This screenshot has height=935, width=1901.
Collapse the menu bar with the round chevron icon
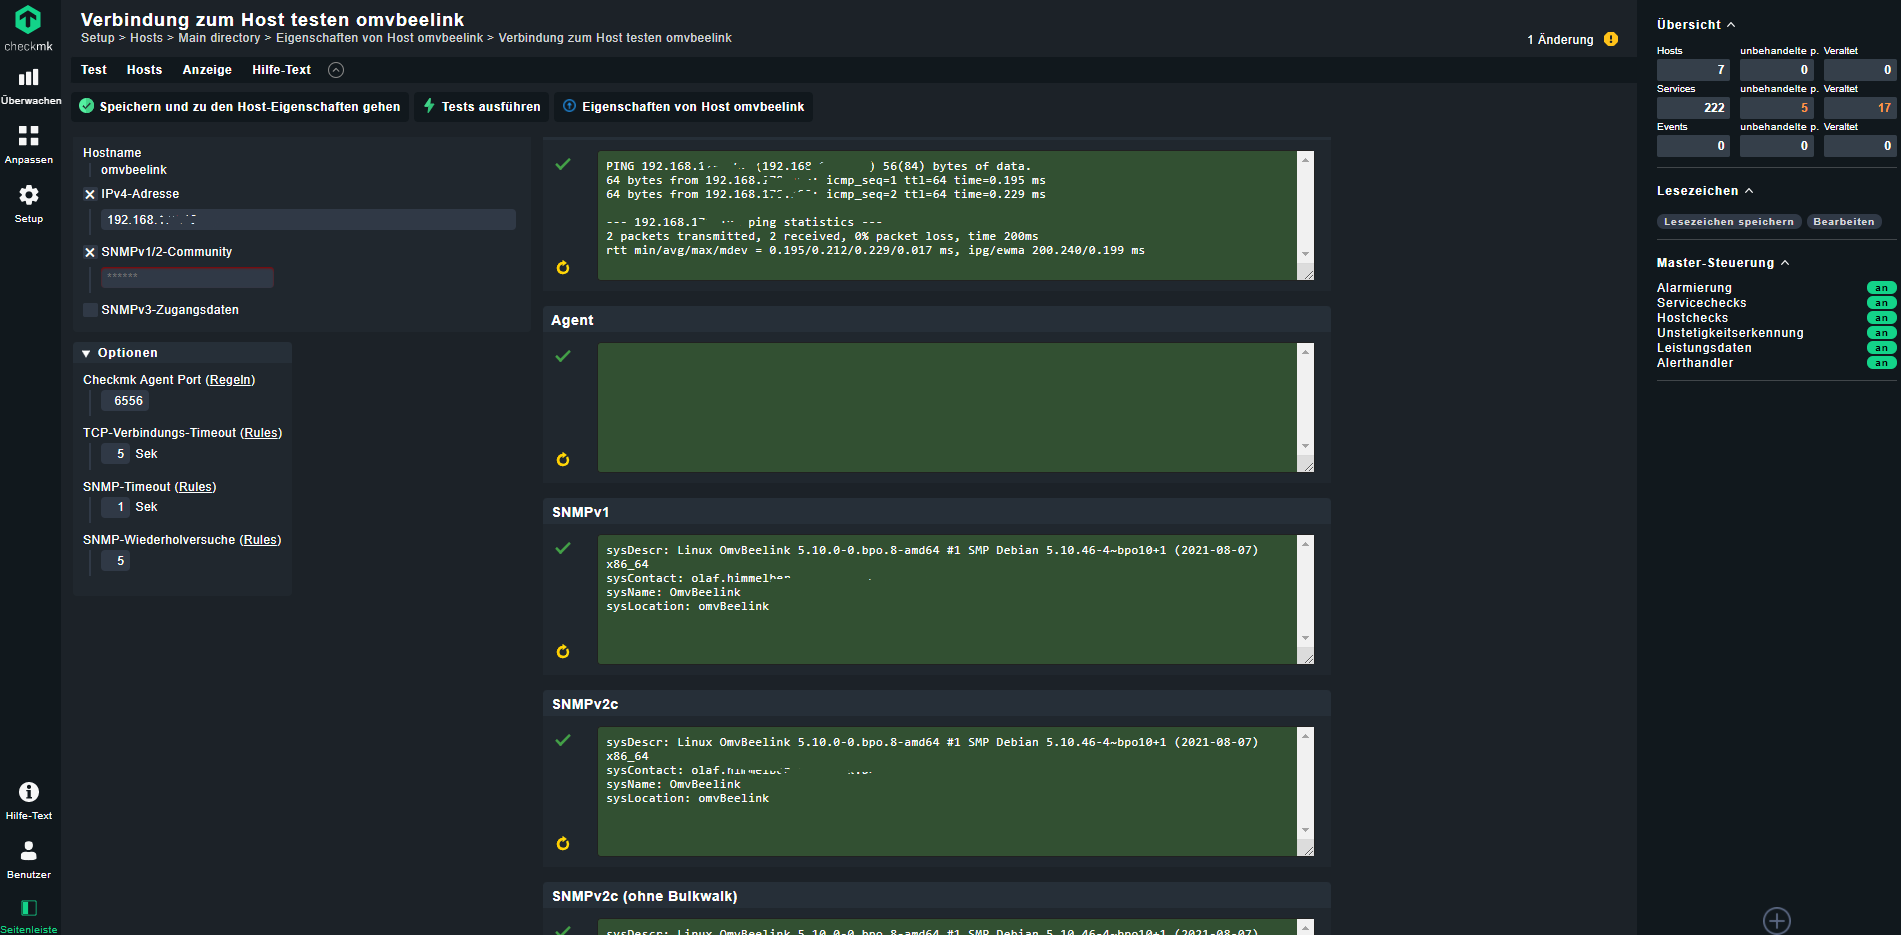(x=336, y=70)
